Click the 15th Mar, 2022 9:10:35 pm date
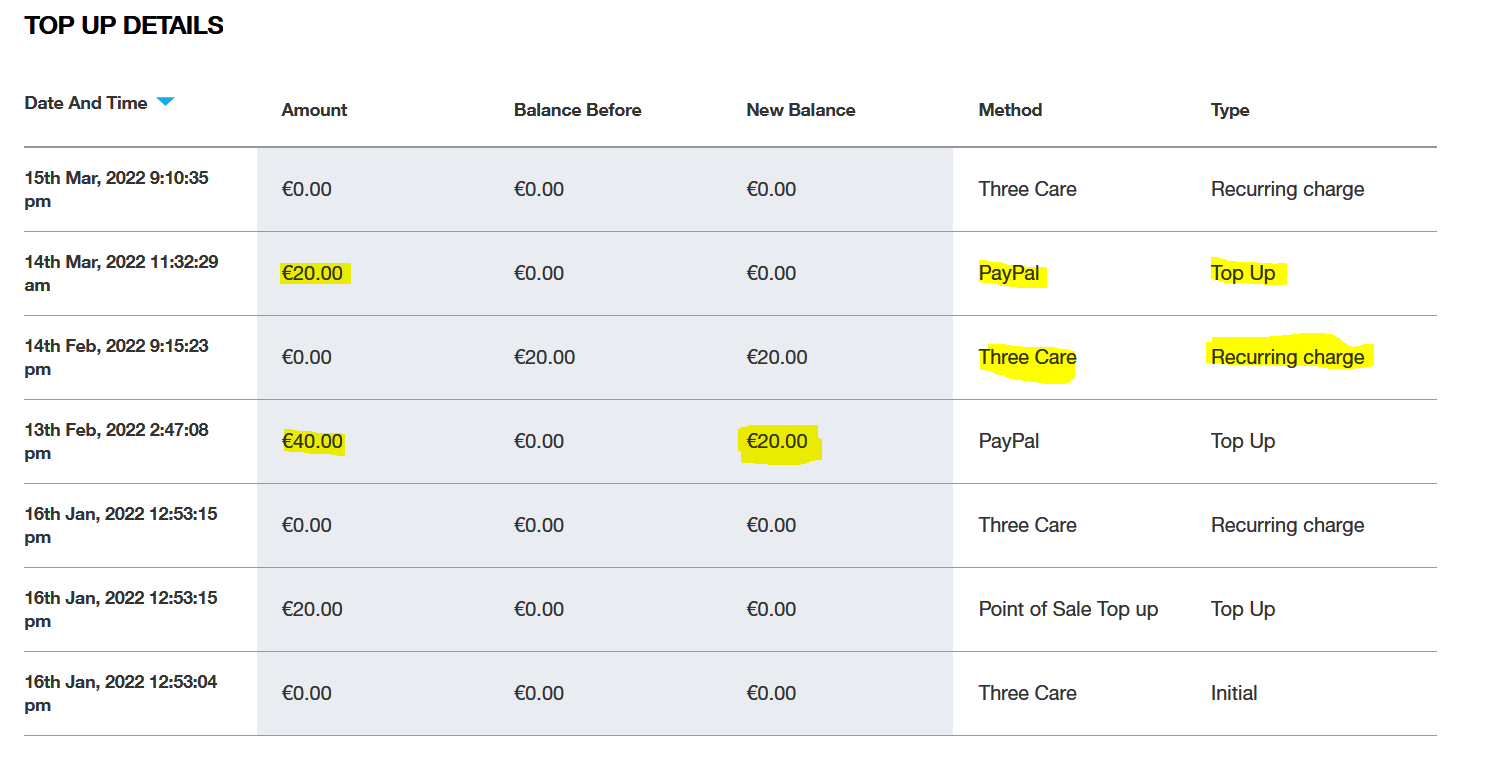The height and width of the screenshot is (761, 1489). tap(116, 189)
